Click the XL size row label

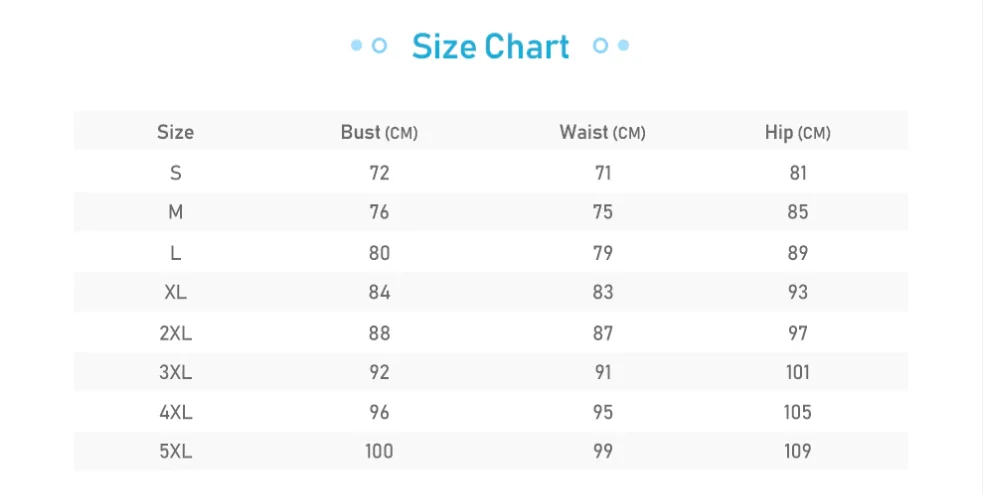(x=176, y=292)
